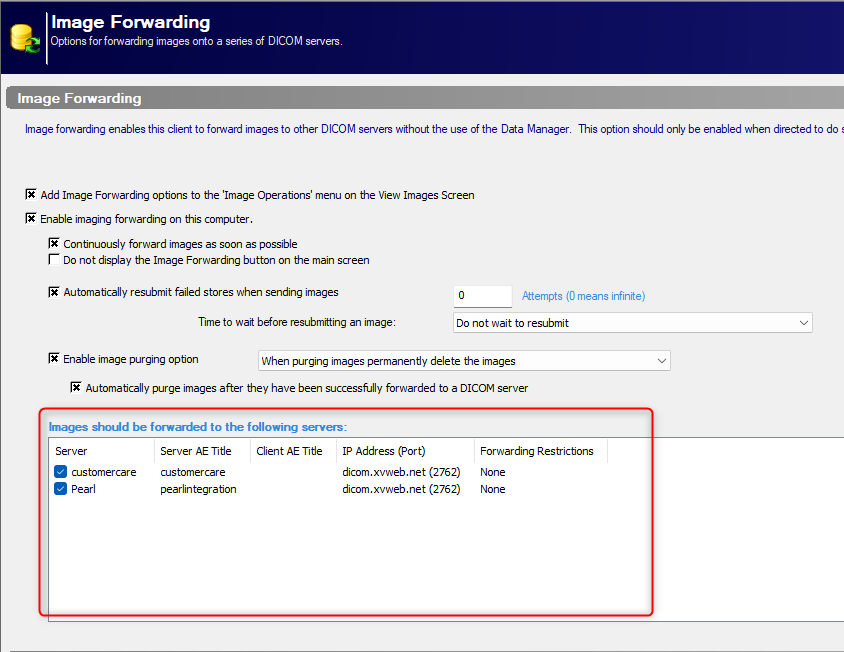The image size is (844, 652).
Task: Click the Server AE Title column header
Action: pyautogui.click(x=202, y=451)
